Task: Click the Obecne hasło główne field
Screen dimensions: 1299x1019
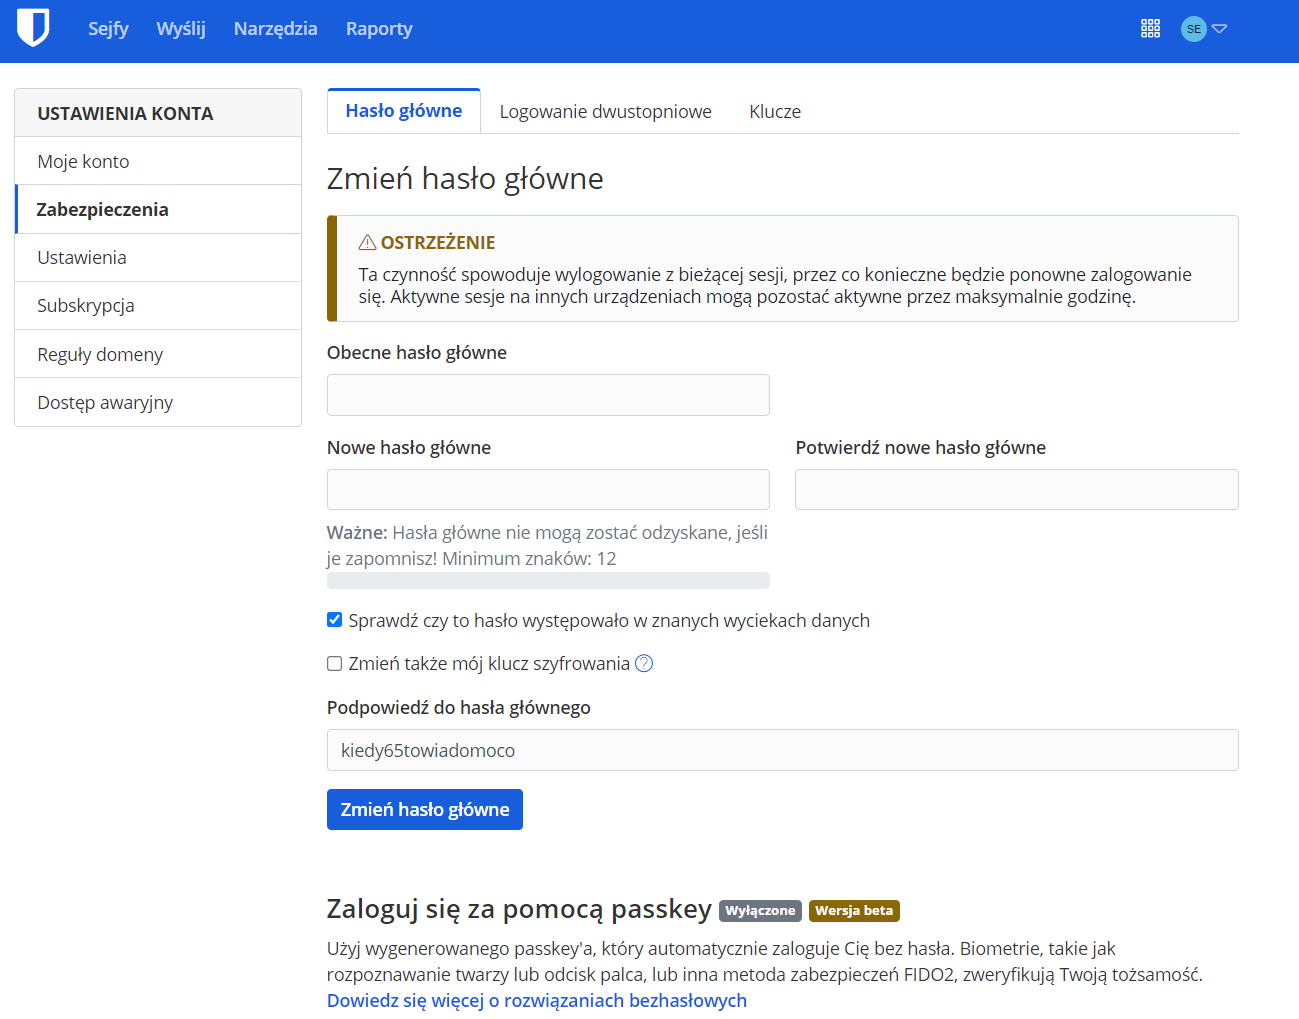Action: (548, 395)
